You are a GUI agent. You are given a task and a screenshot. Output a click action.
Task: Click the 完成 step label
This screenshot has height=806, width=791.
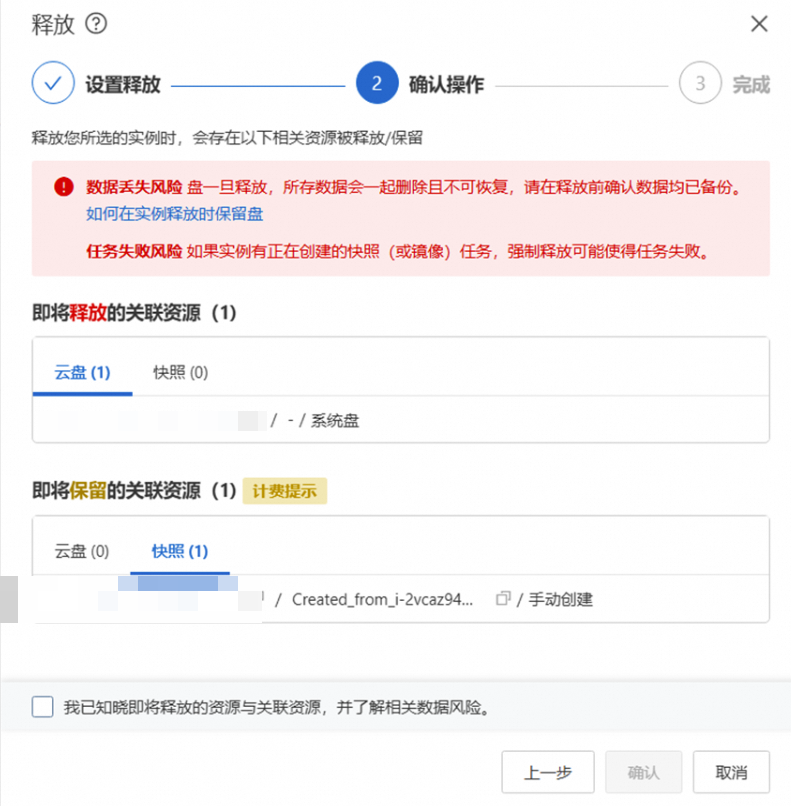(x=751, y=84)
